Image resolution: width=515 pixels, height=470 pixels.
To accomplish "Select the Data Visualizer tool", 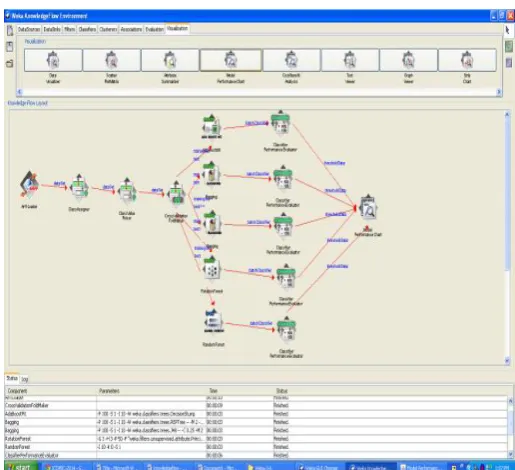I will (53, 60).
